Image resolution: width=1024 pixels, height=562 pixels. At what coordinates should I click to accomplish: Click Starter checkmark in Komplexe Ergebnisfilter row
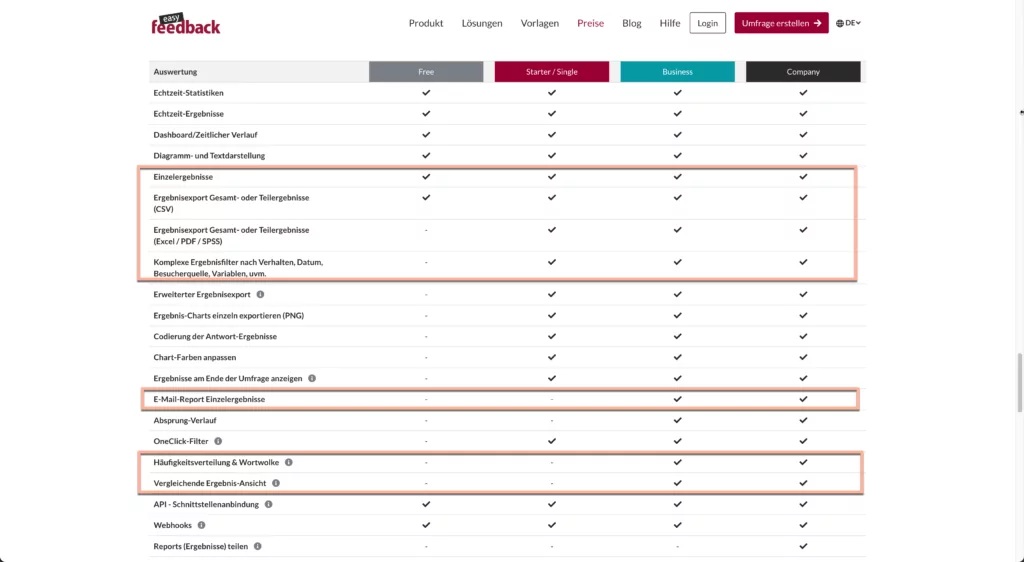click(x=552, y=262)
